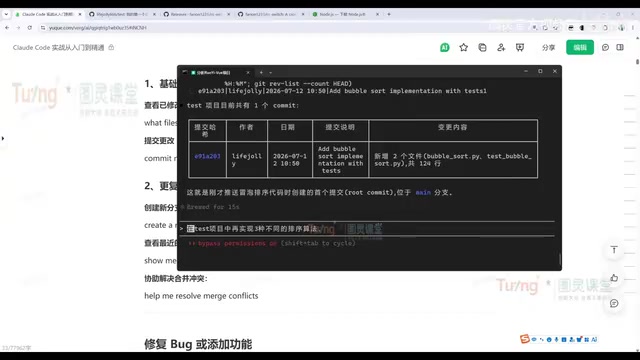Click the thumbs-up like button
This screenshot has height=360, width=640.
(x=614, y=278)
